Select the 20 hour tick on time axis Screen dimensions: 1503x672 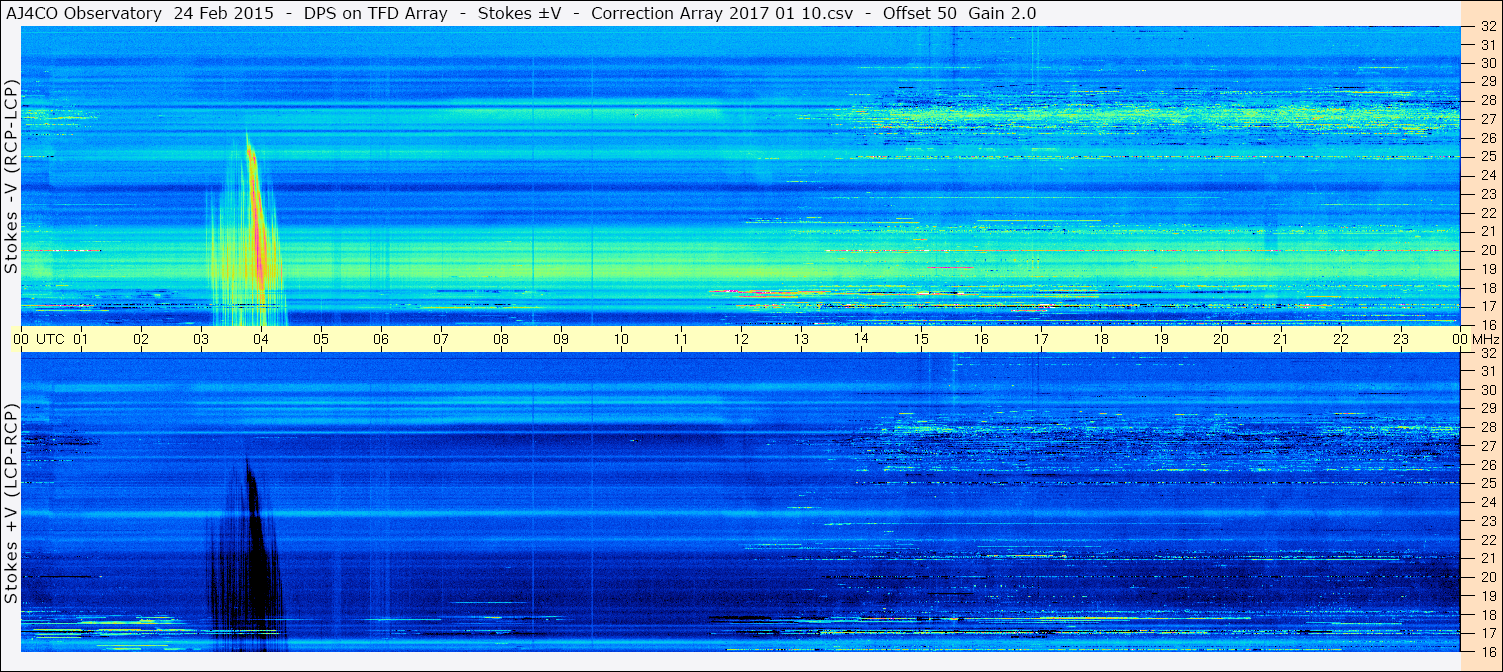point(1221,339)
